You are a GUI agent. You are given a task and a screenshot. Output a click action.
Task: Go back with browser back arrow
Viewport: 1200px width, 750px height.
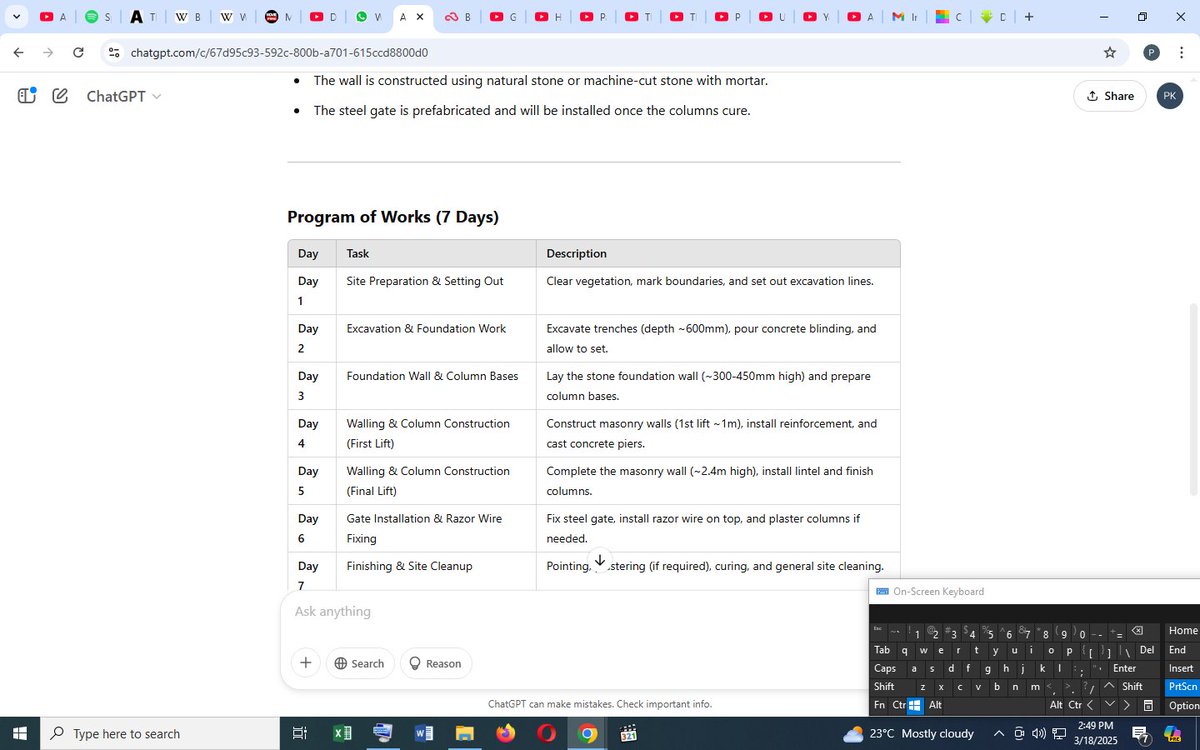click(18, 52)
